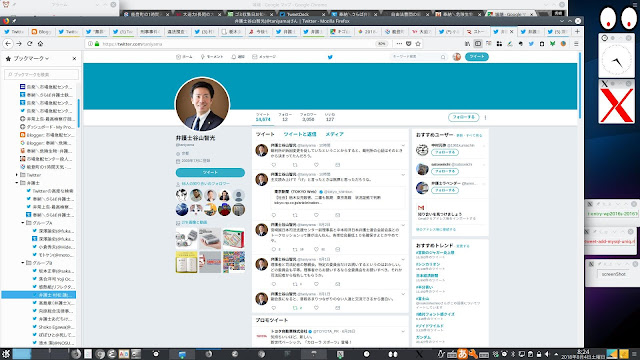Save page to Pocket icon
This screenshot has height=360, width=640.
(409, 44)
